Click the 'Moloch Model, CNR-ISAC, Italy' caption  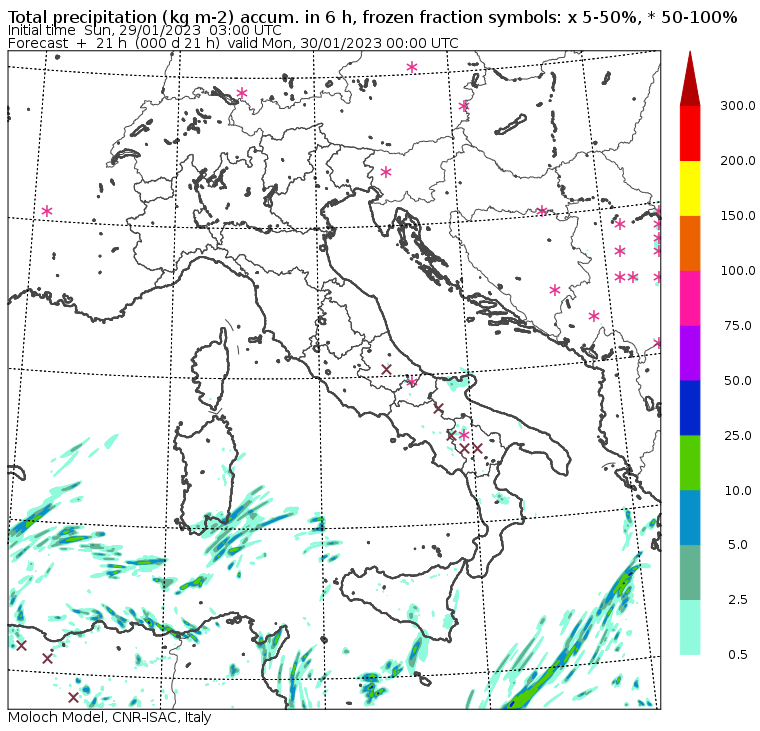(x=110, y=717)
